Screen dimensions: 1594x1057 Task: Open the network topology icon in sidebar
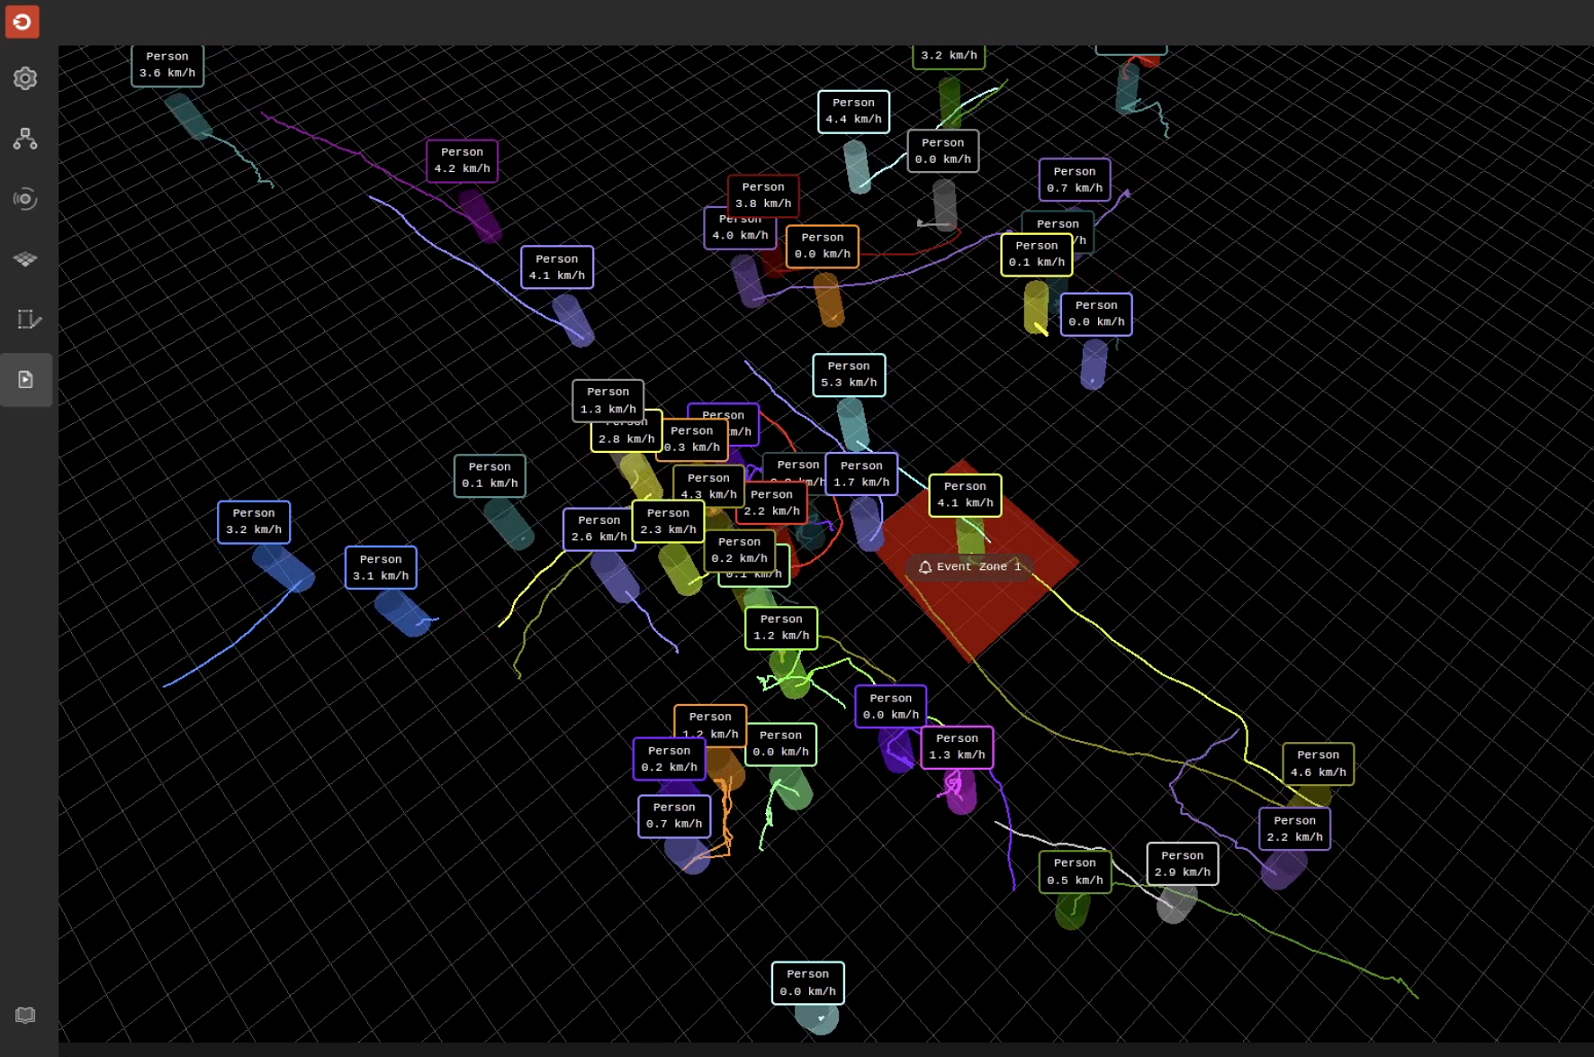pos(25,139)
